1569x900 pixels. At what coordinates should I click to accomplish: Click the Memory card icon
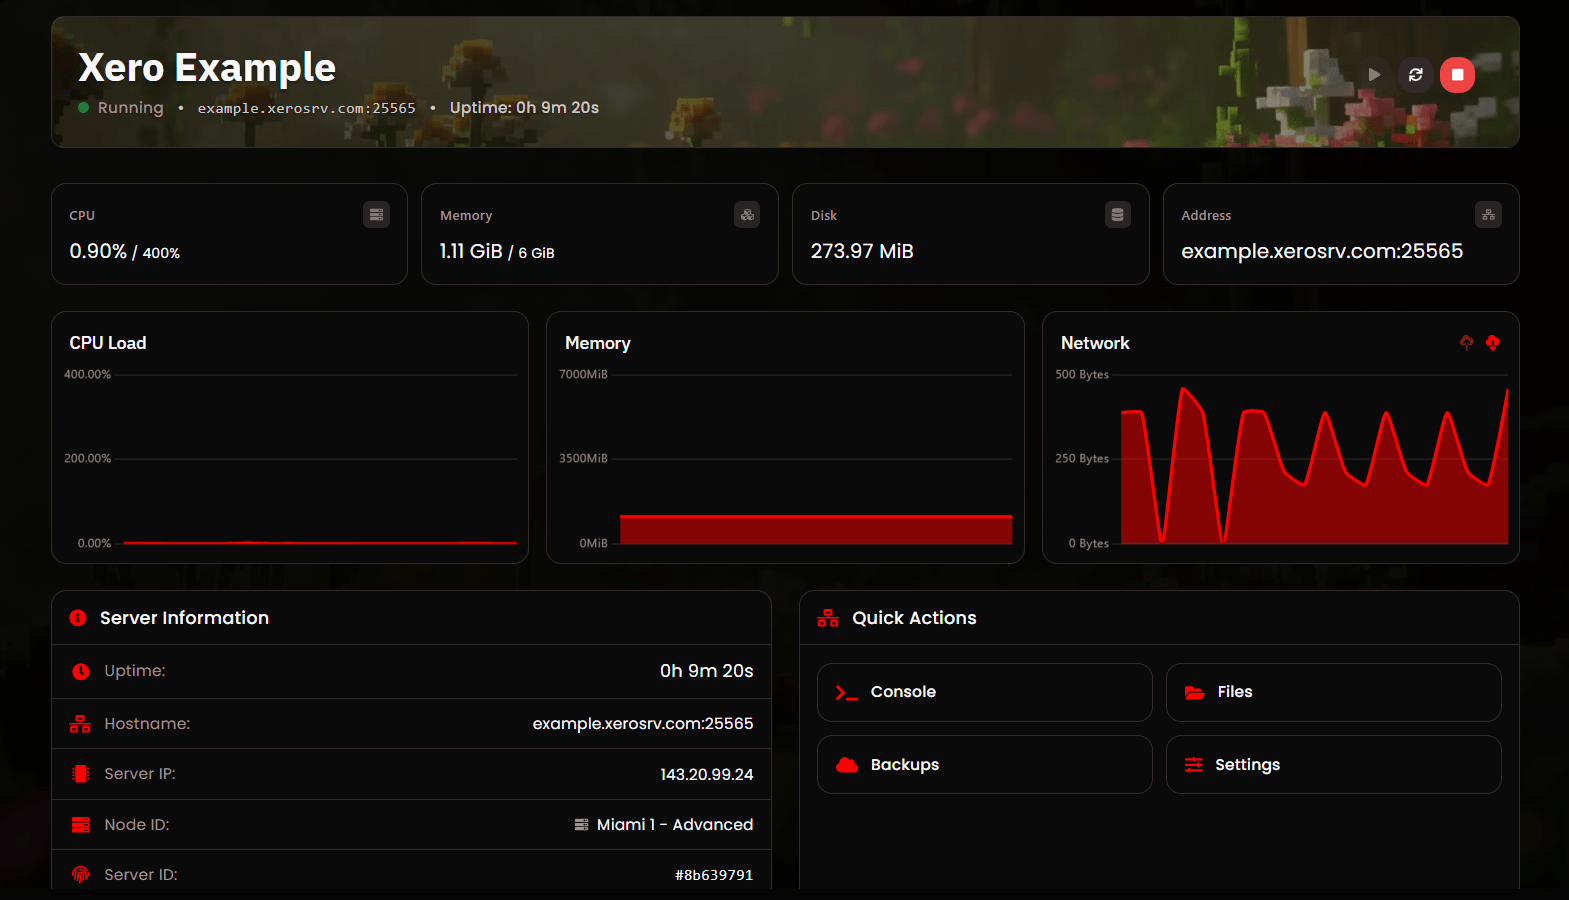coord(747,215)
